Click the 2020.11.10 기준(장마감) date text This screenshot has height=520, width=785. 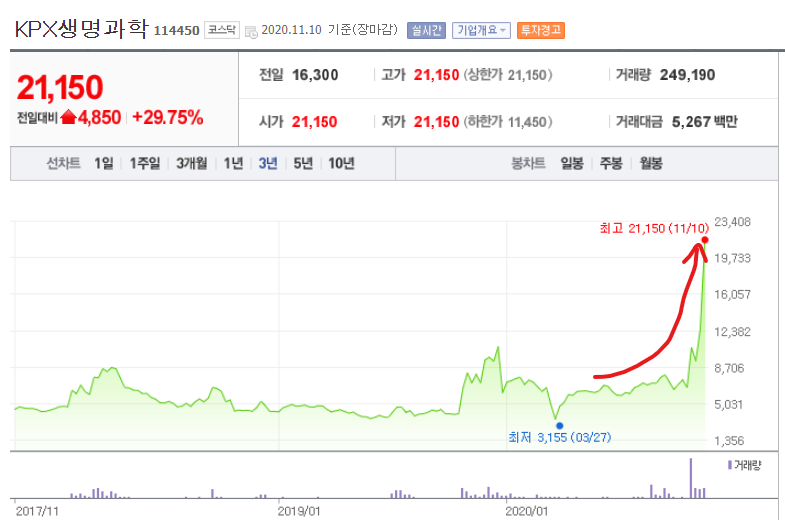tap(329, 30)
